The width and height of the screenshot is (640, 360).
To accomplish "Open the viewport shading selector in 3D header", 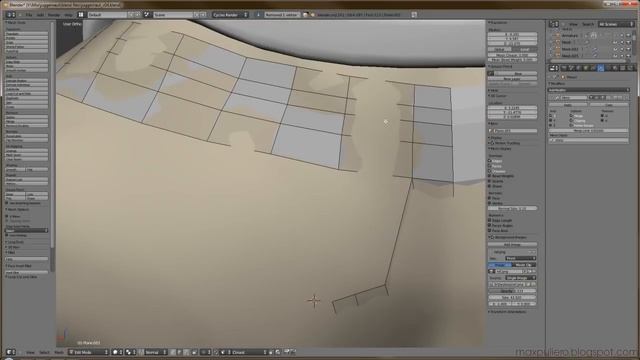I will tap(117, 352).
